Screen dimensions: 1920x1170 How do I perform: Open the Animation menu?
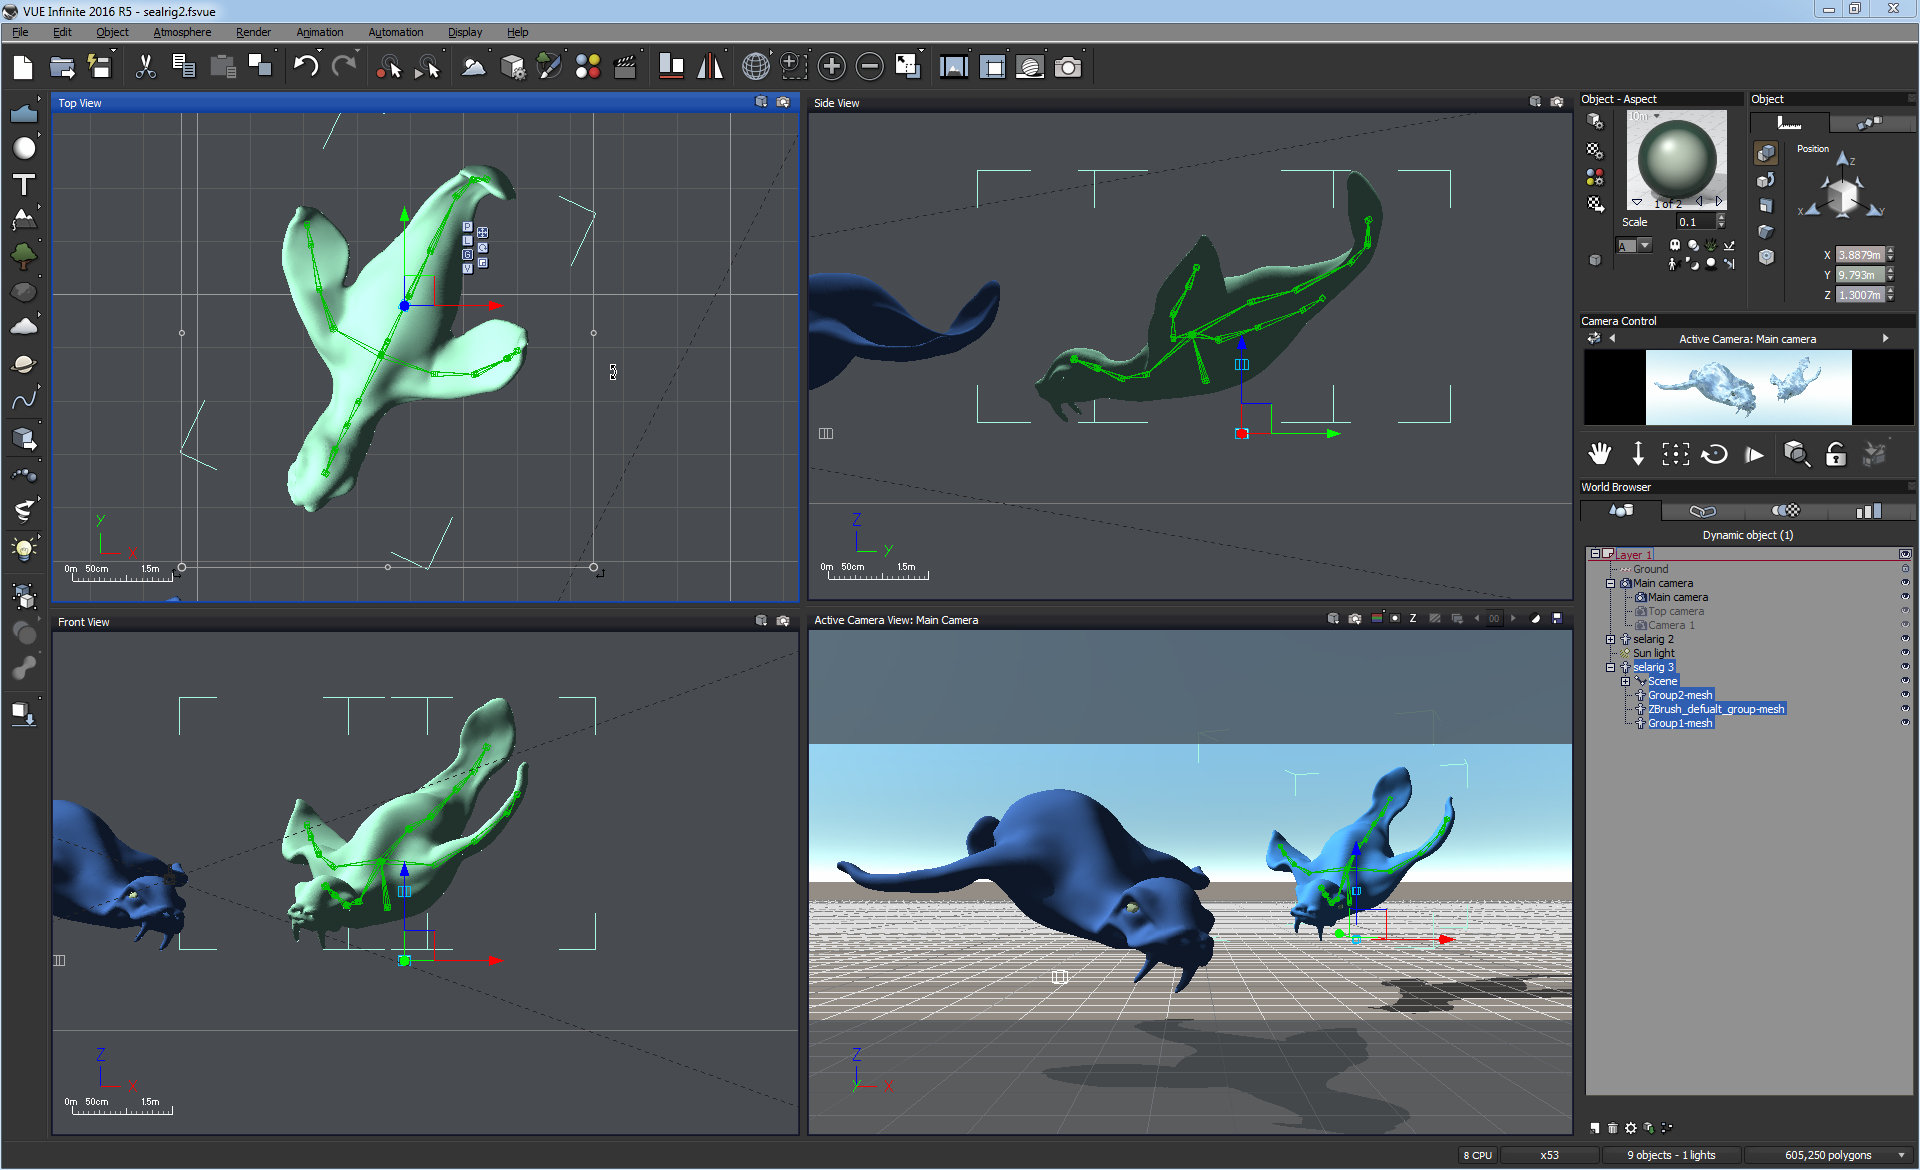click(319, 32)
